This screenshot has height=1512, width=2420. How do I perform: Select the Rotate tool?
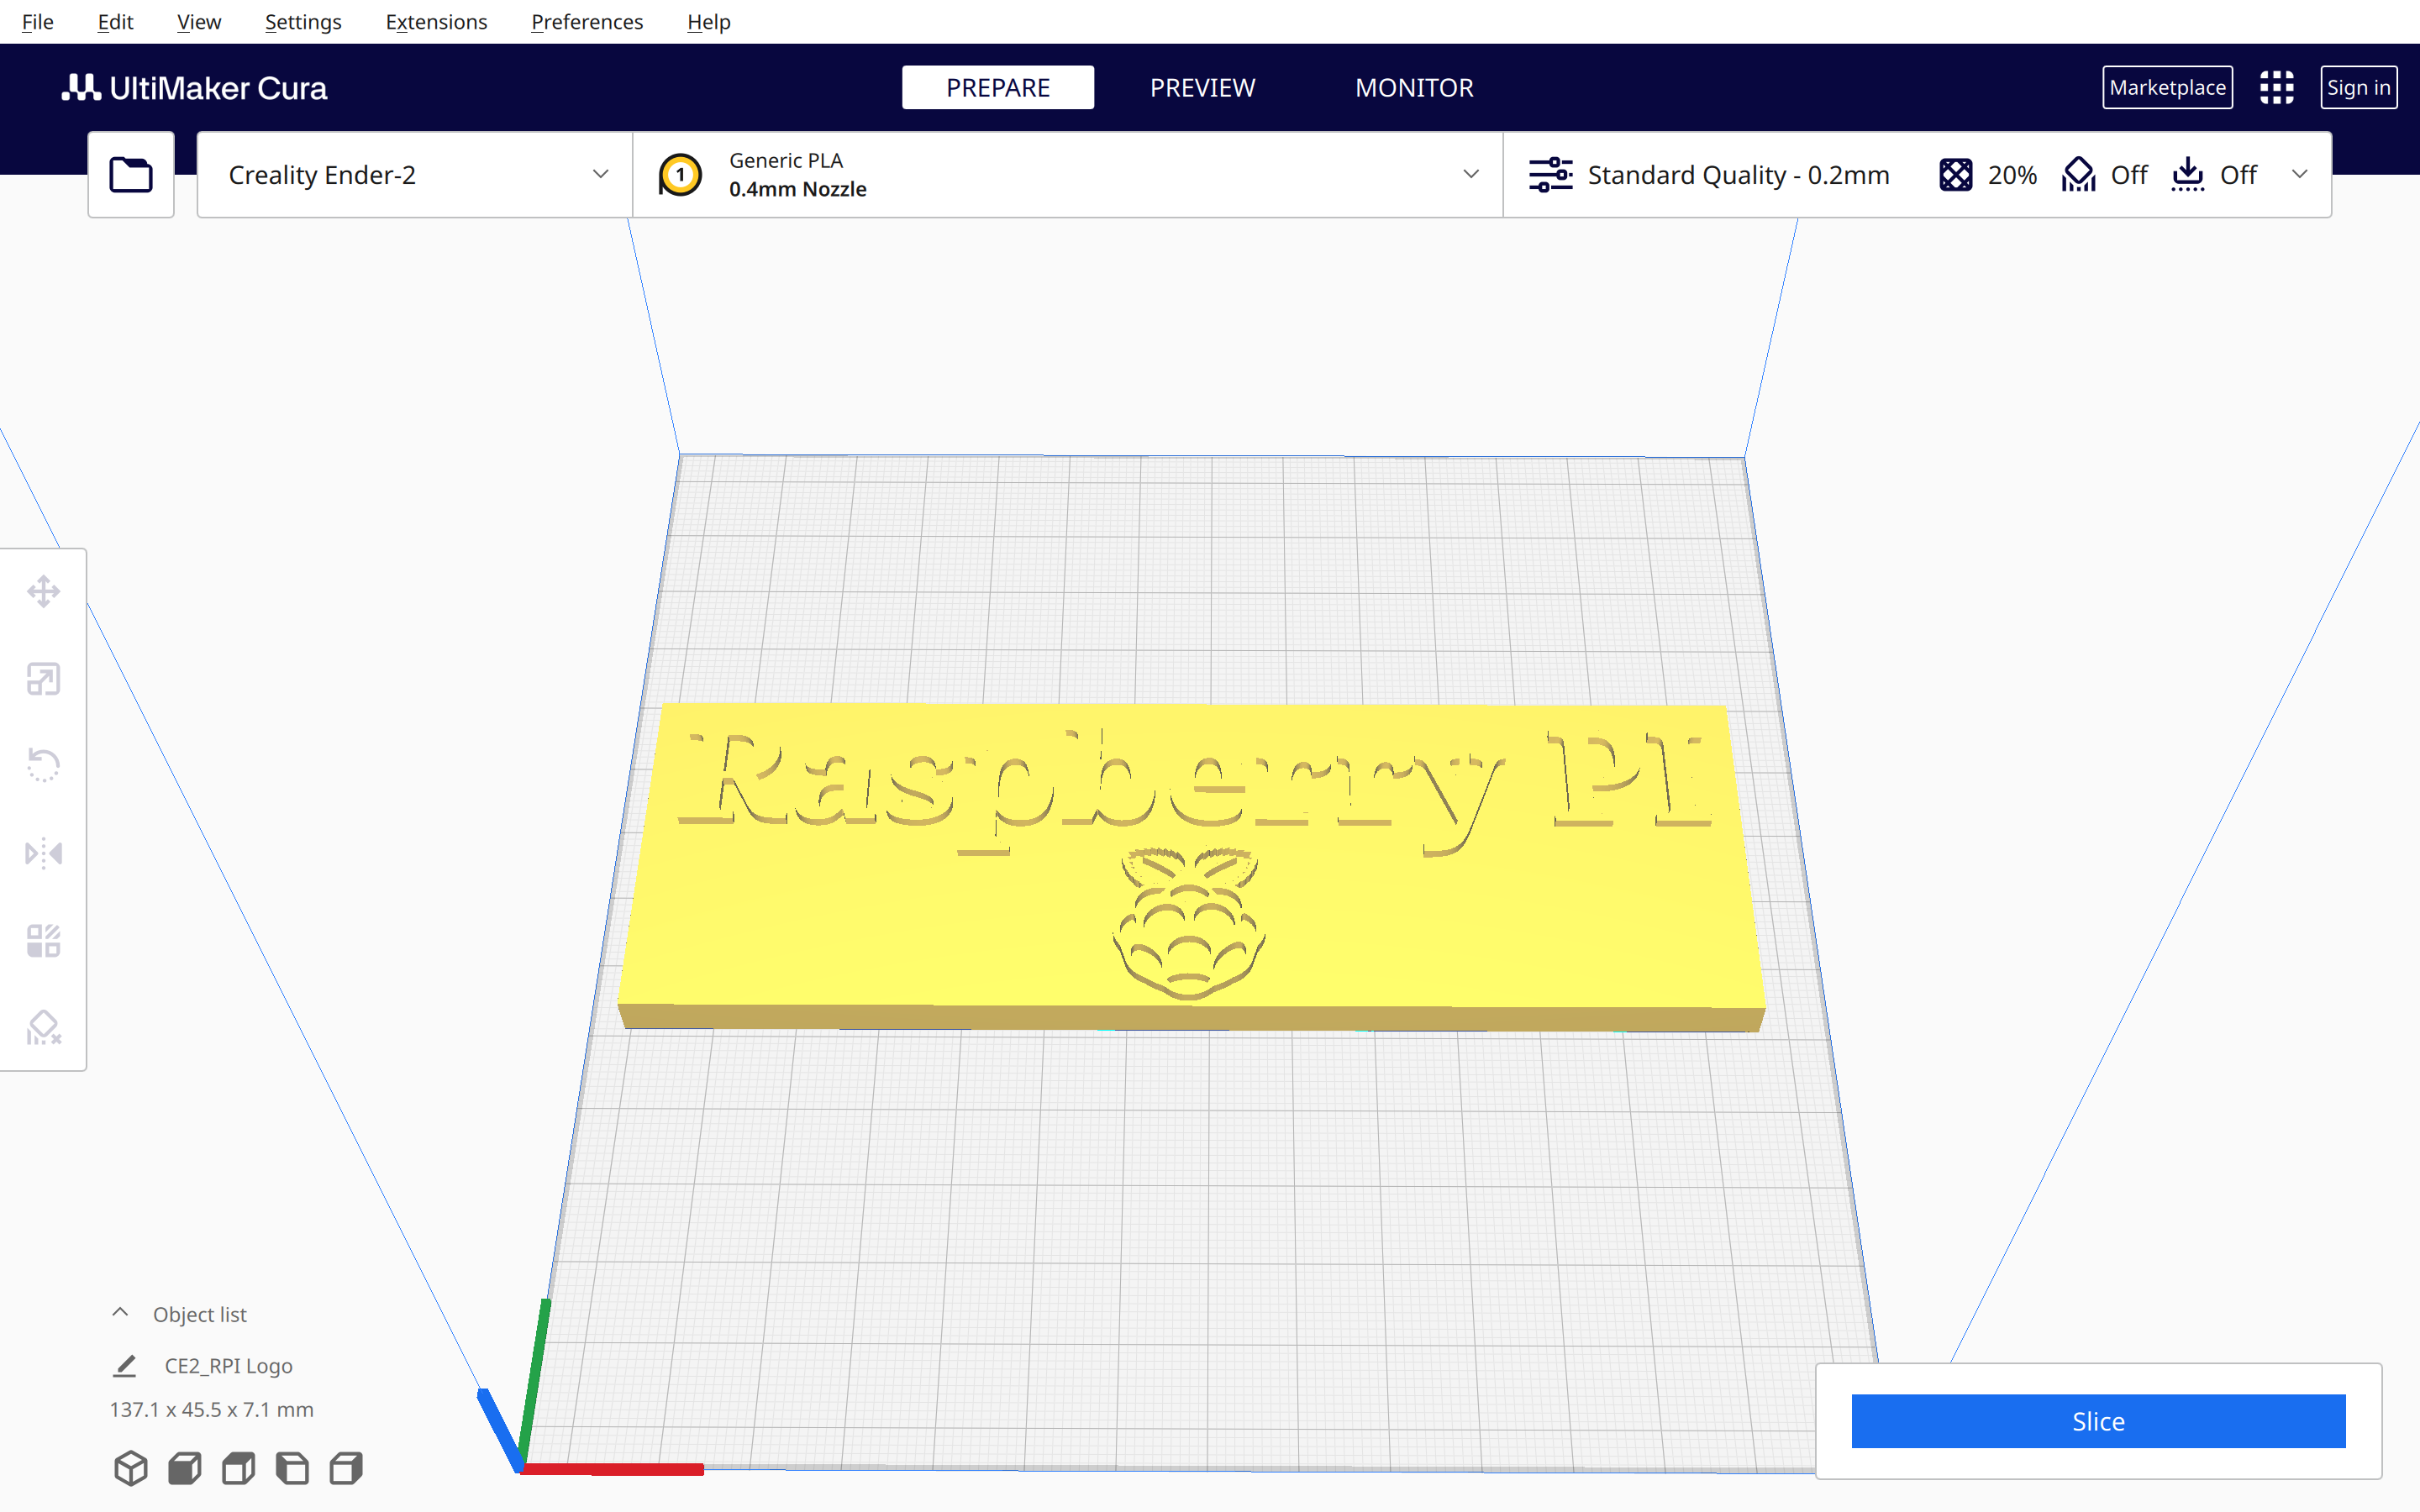click(x=43, y=765)
